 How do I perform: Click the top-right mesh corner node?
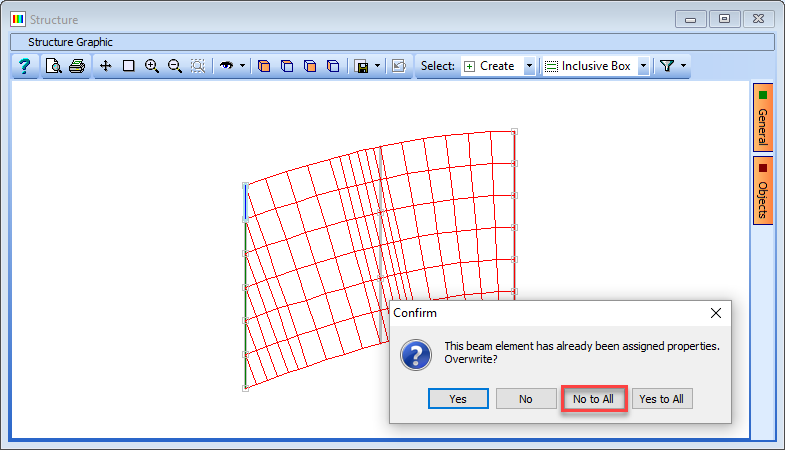[x=514, y=132]
